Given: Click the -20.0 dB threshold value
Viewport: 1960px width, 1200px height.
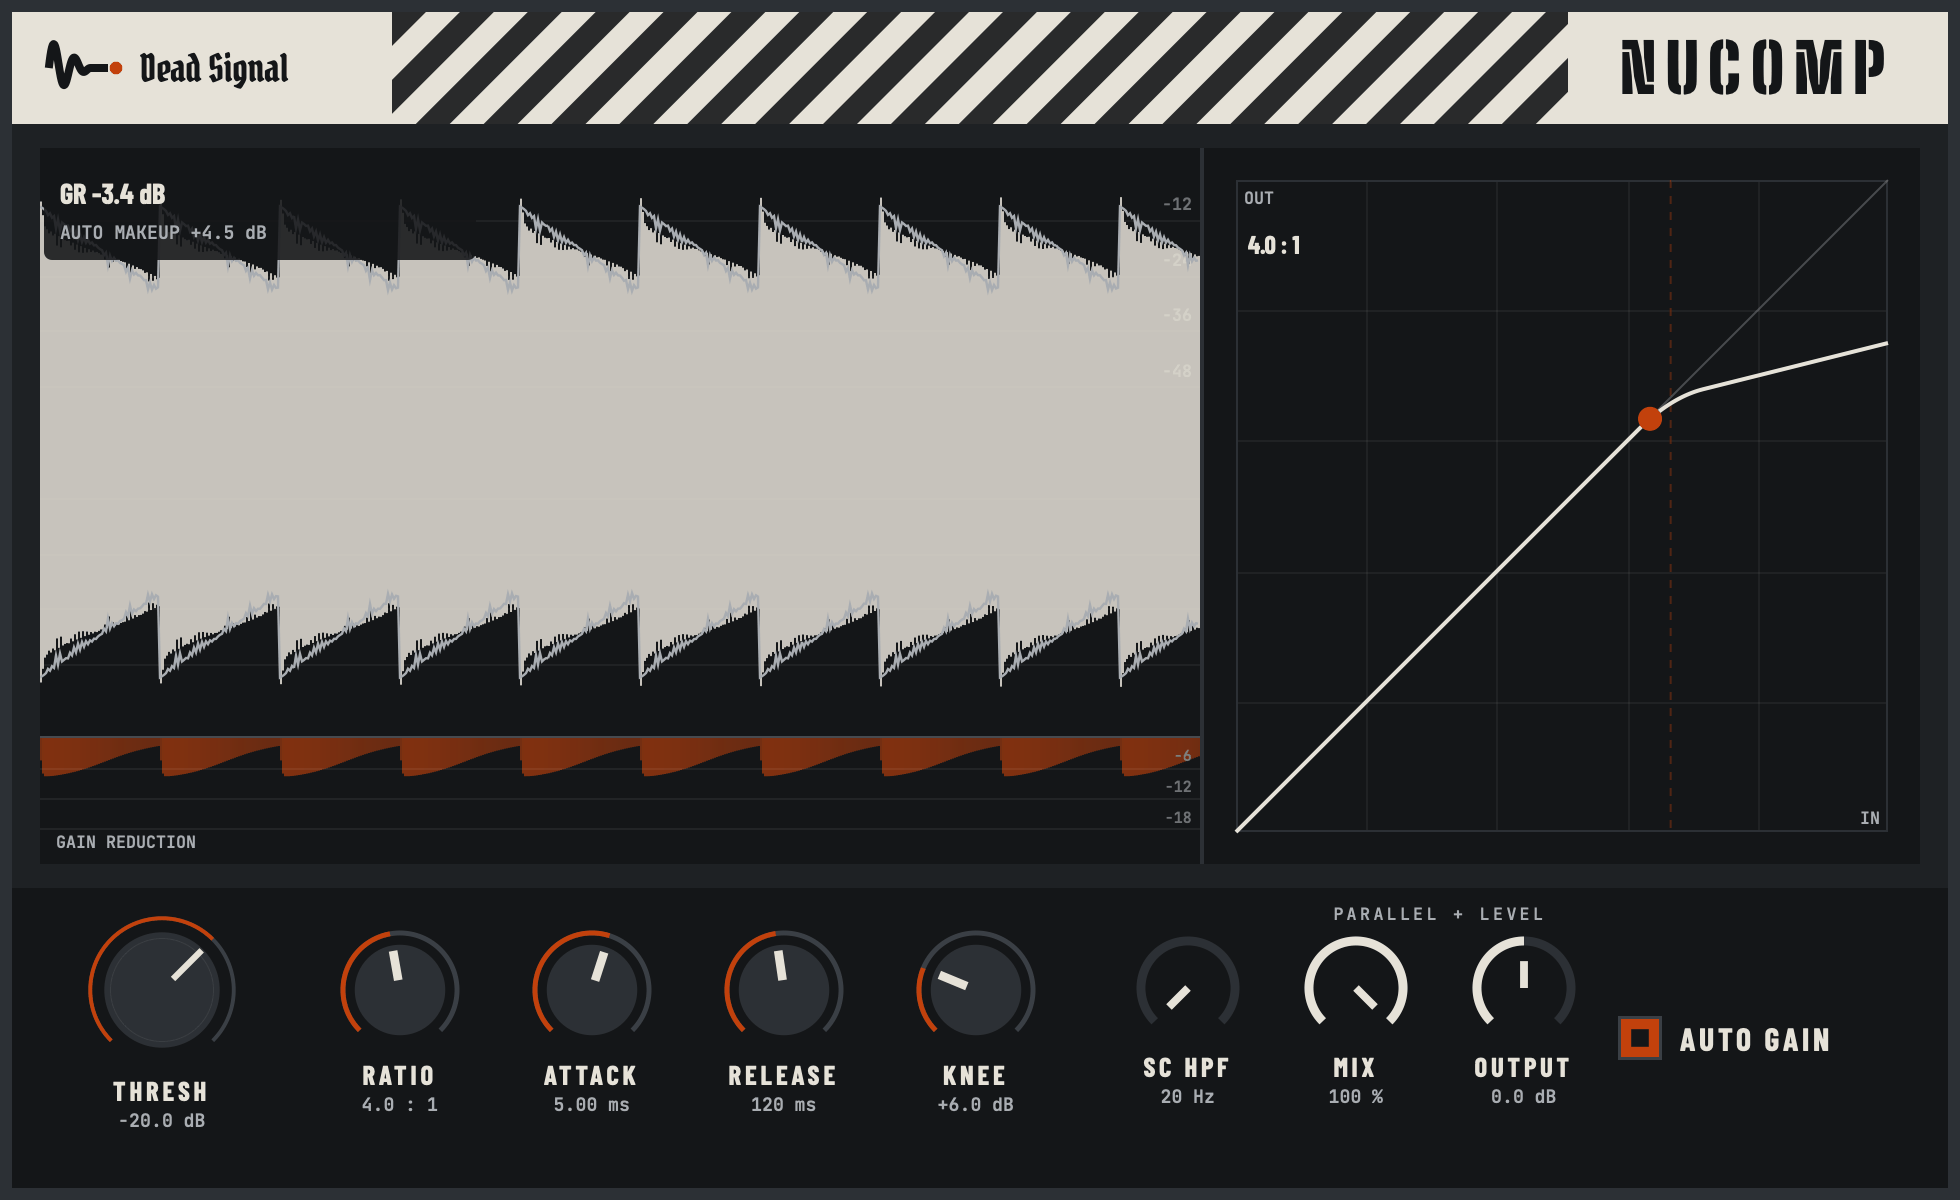Looking at the screenshot, I should (x=162, y=1121).
